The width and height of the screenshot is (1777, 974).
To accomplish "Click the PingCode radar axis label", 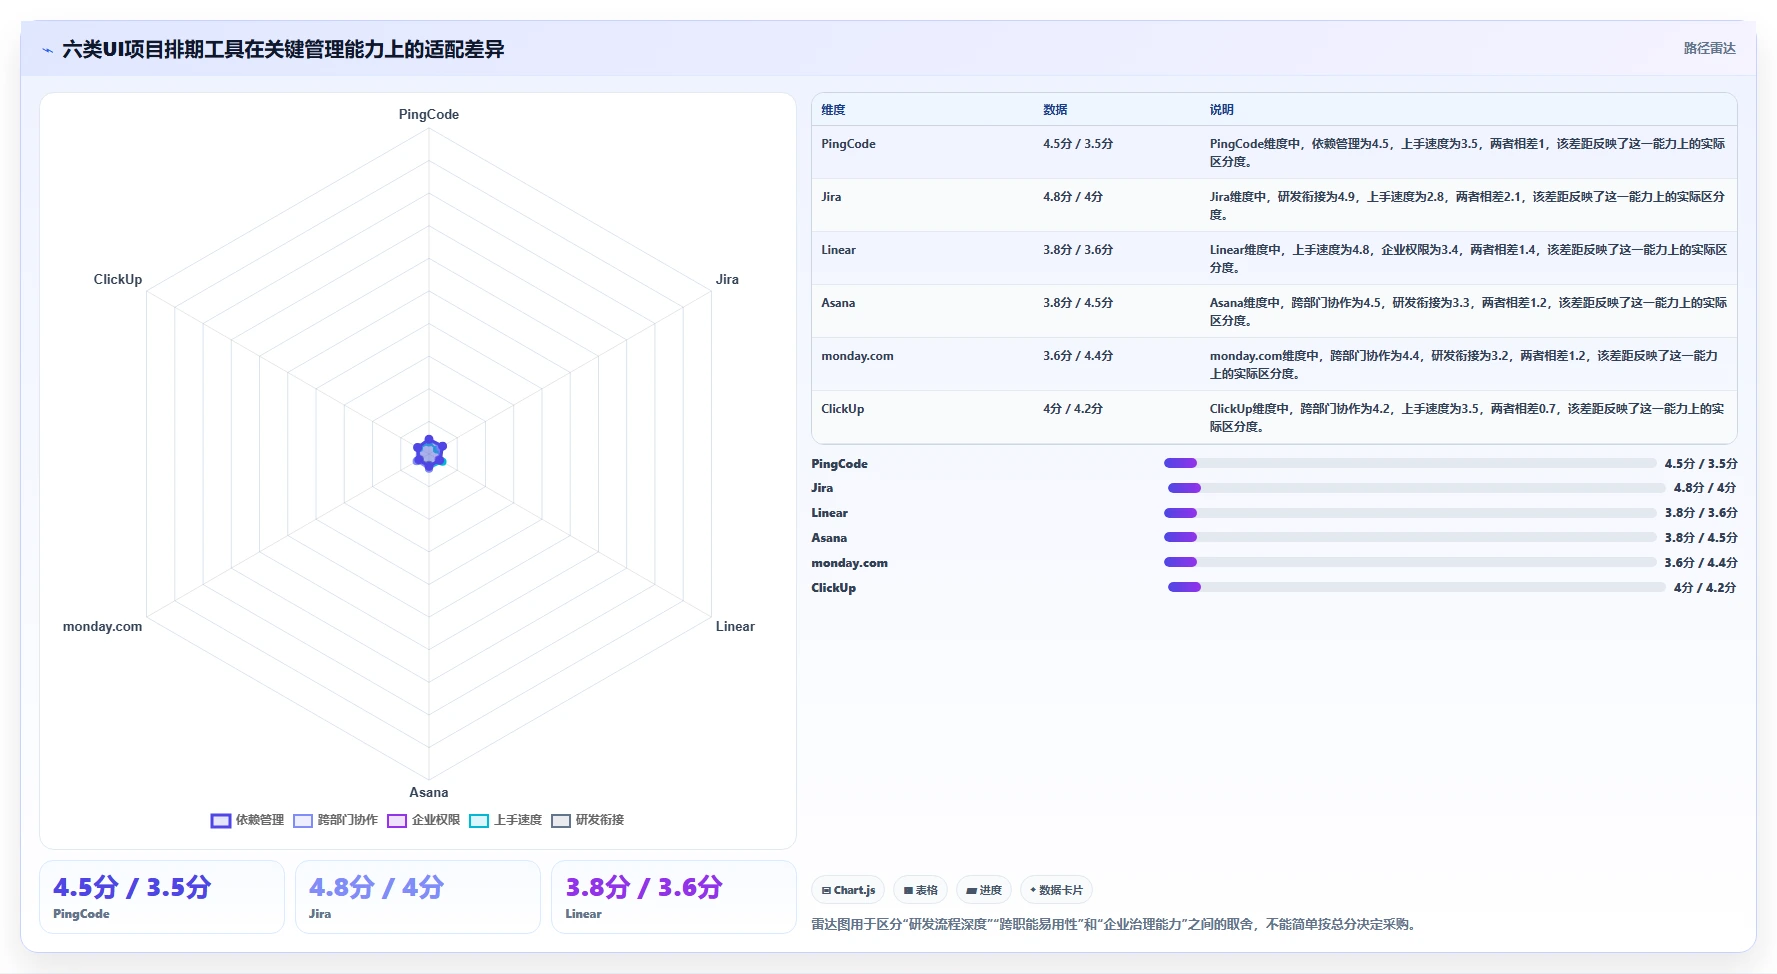I will coord(429,115).
